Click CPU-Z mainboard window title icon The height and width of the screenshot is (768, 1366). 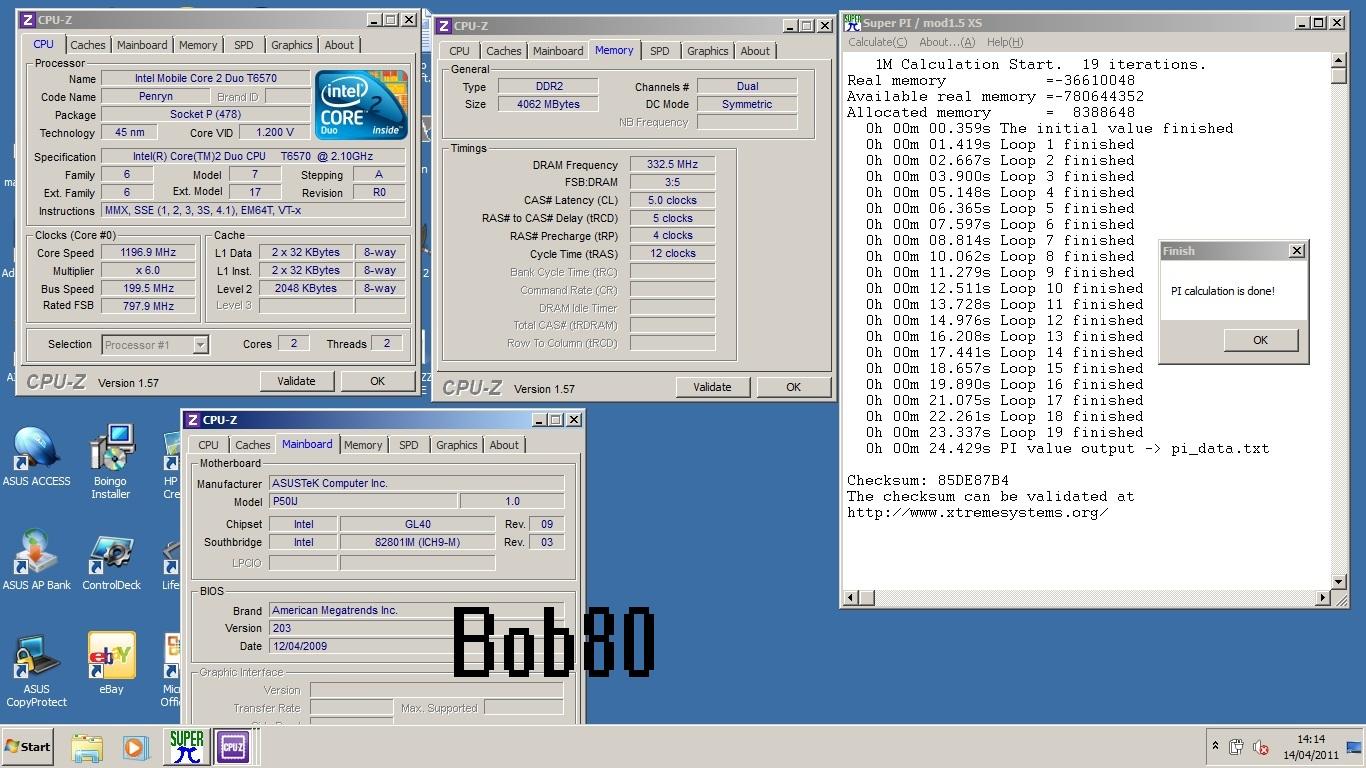click(x=193, y=420)
